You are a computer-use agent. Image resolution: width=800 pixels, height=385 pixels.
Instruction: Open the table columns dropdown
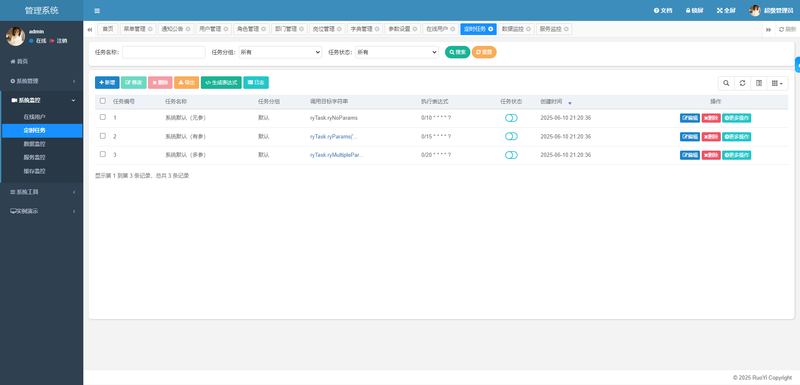tap(778, 83)
